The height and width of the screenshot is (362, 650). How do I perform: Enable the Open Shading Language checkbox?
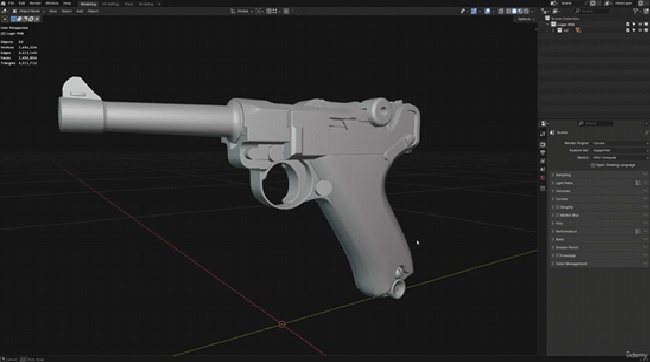(593, 165)
